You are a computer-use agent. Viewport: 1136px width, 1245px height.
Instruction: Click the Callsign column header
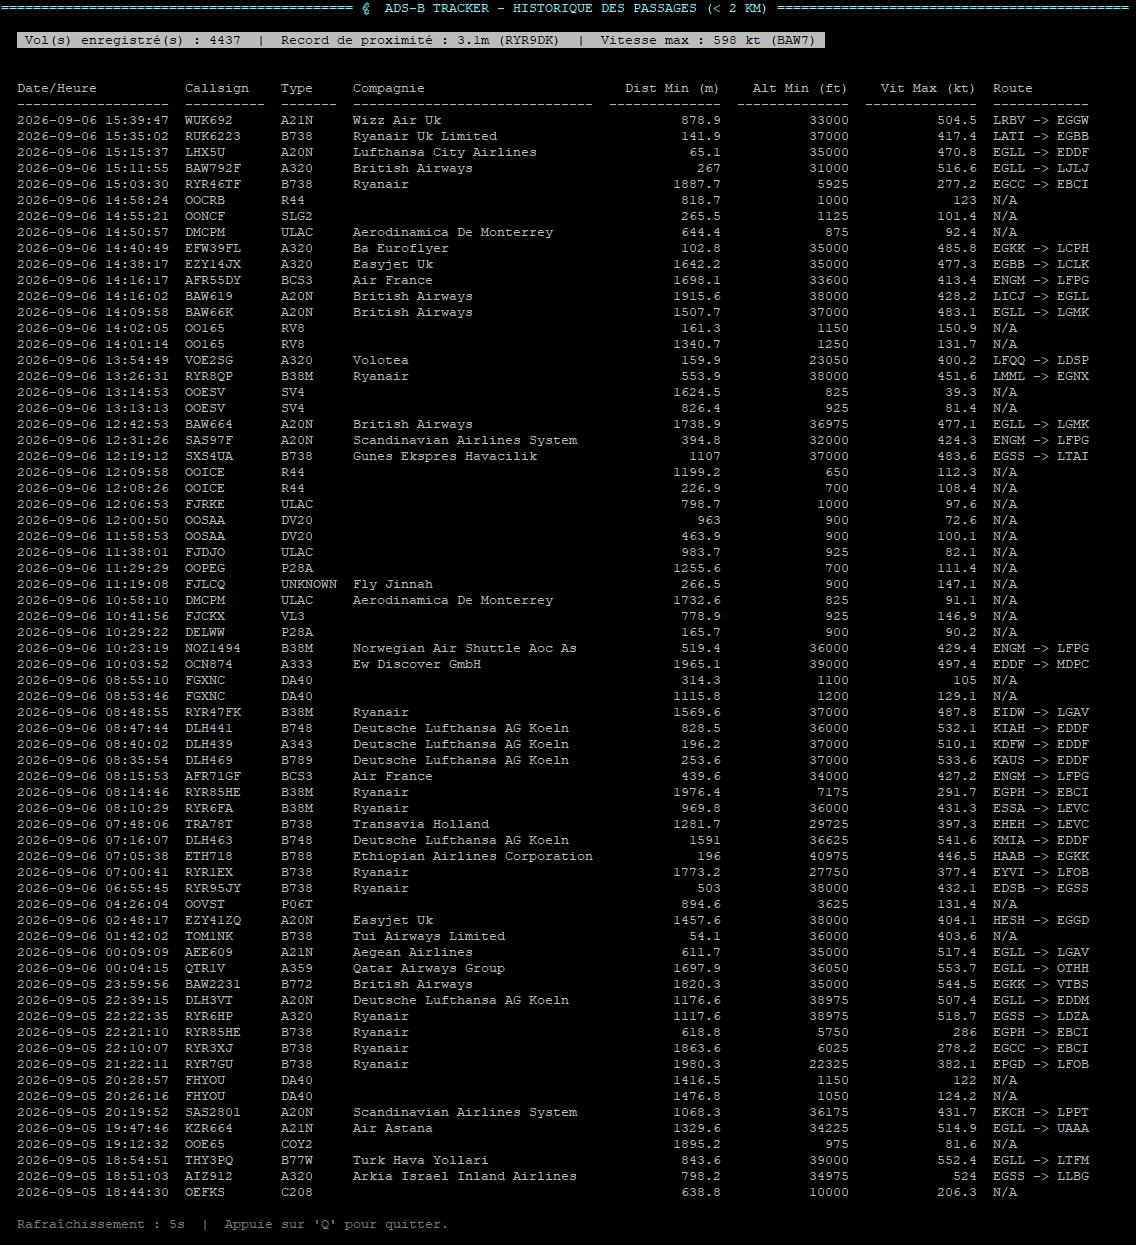click(217, 88)
